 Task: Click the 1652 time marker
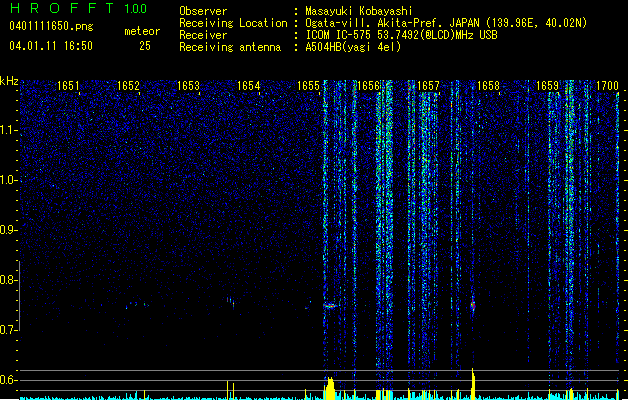128,86
